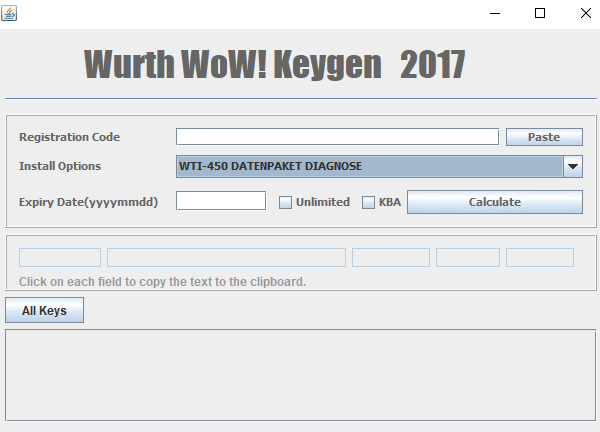Click the first output key field

coord(60,258)
